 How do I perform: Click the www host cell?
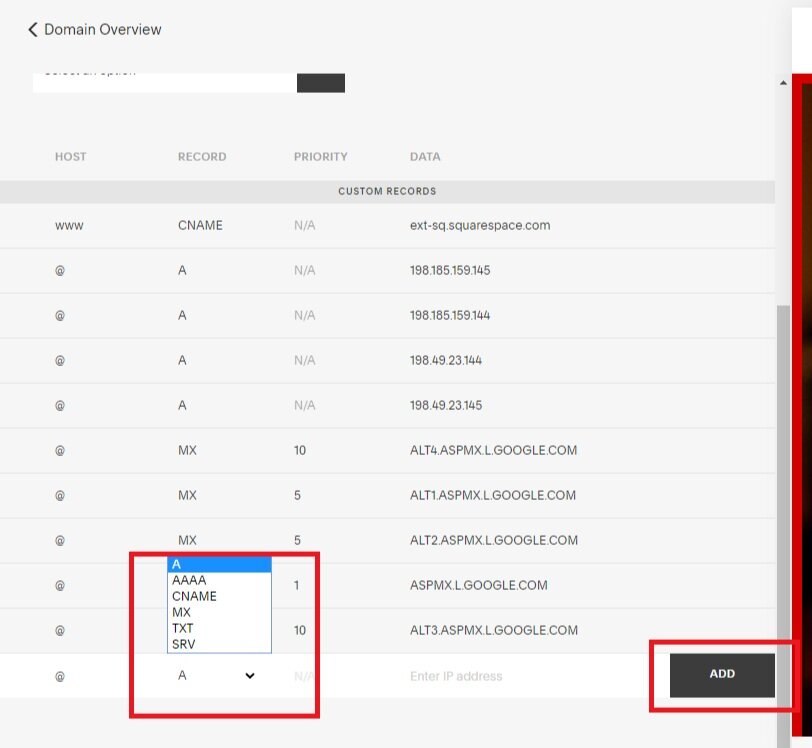coord(69,226)
